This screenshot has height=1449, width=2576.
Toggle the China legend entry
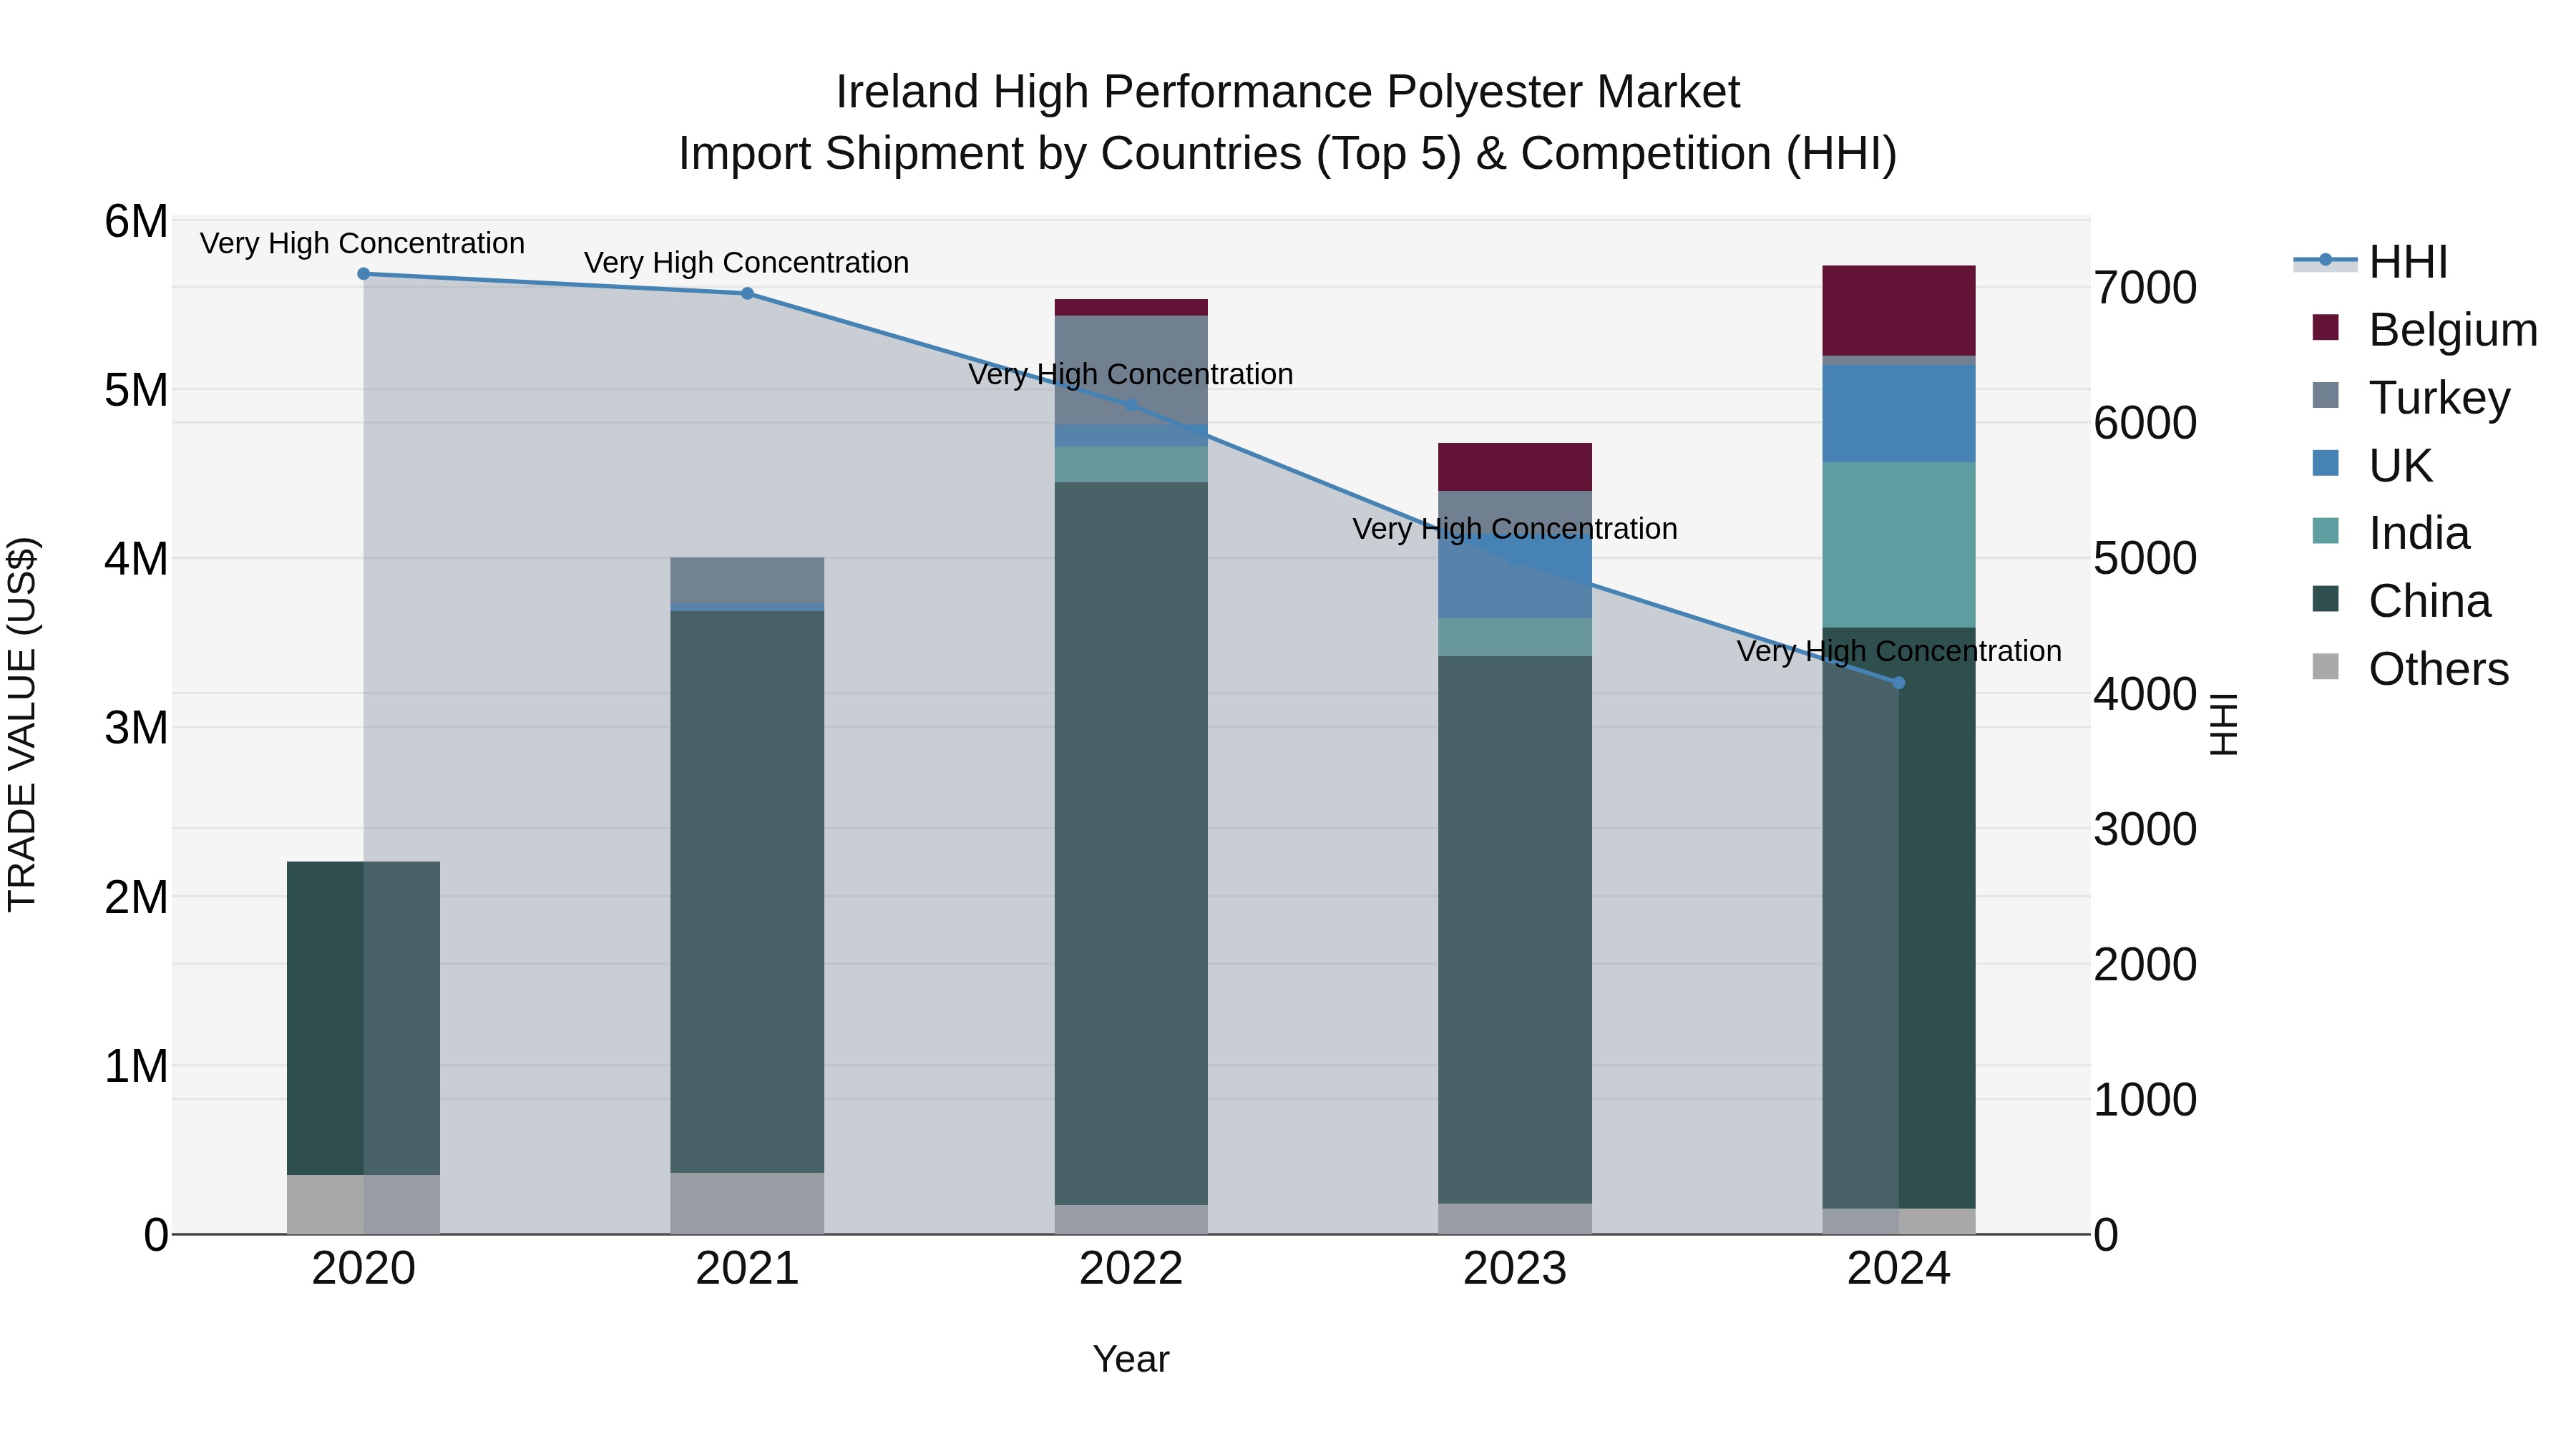[x=2401, y=601]
